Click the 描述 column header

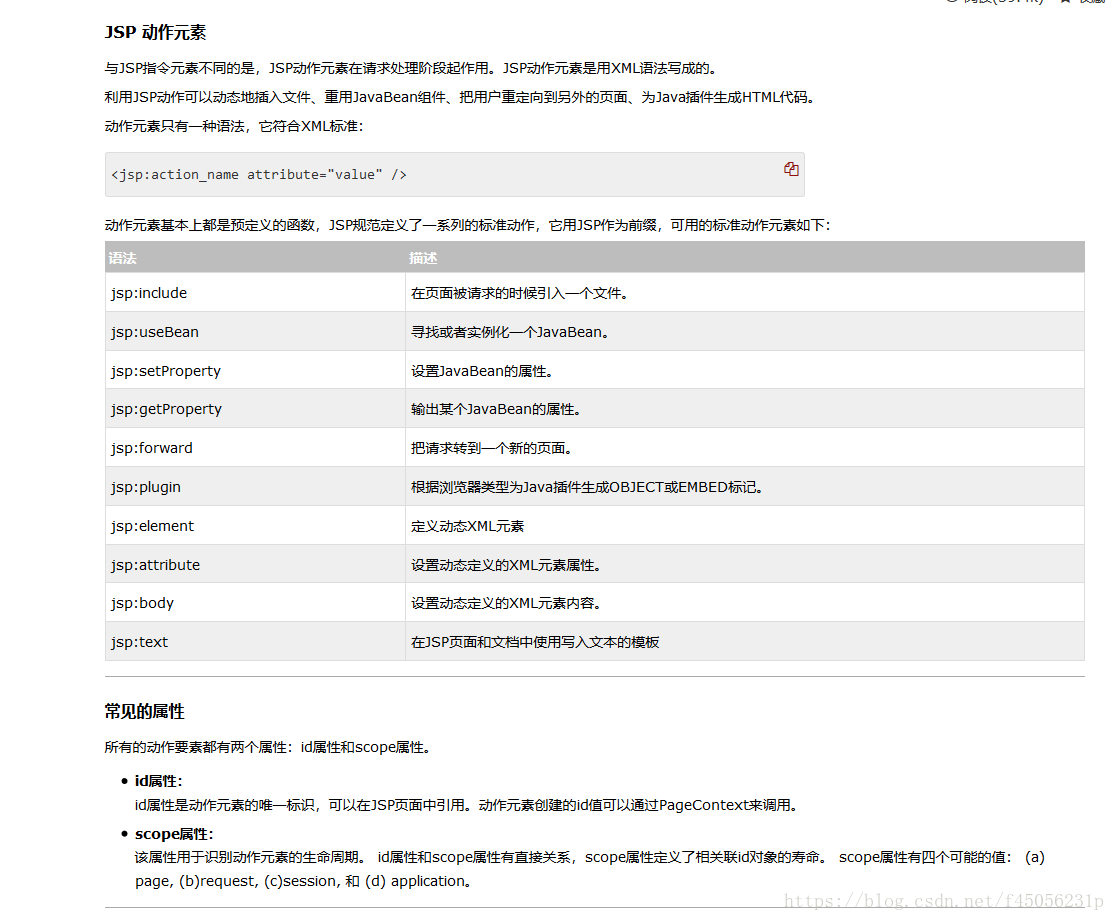(x=745, y=257)
